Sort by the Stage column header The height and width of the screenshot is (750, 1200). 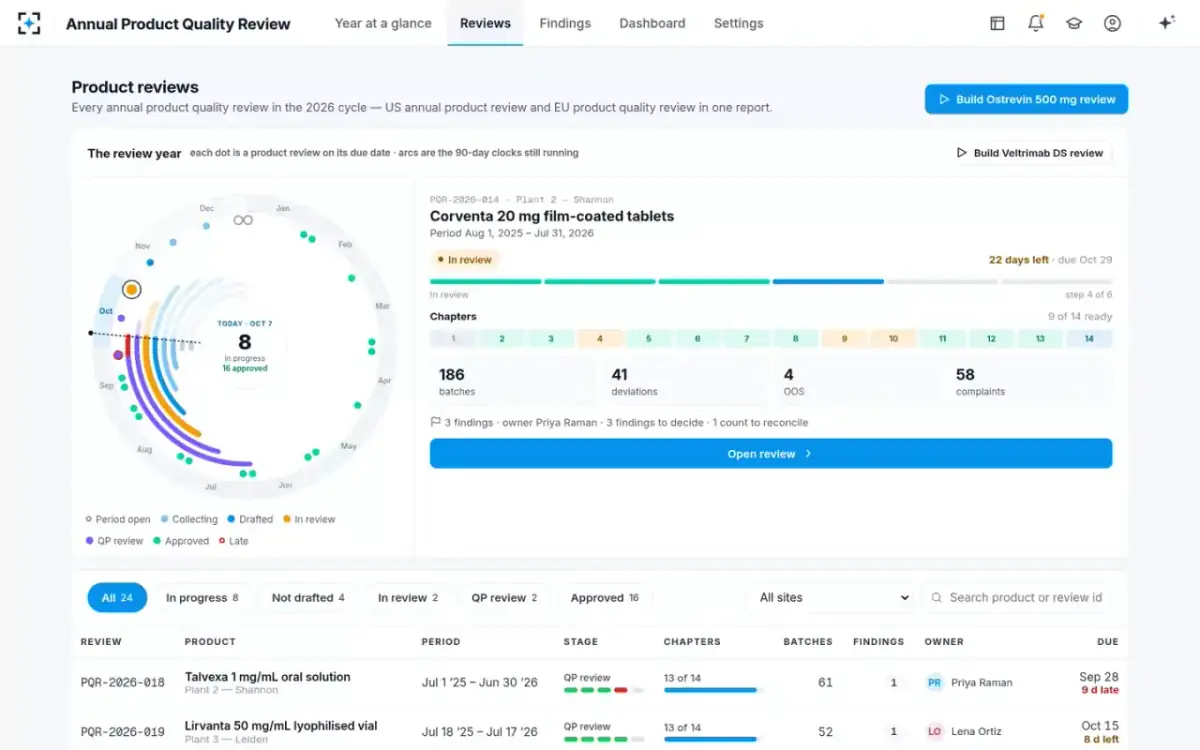point(580,642)
